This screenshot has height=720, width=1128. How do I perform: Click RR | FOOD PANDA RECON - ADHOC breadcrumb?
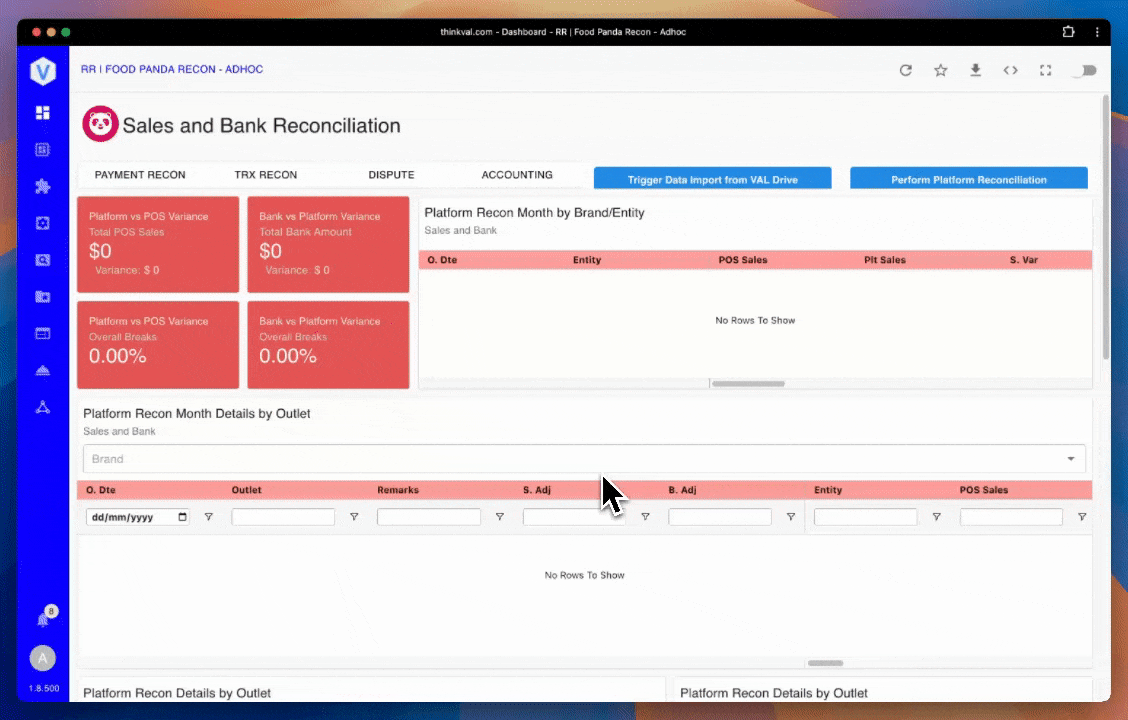pyautogui.click(x=172, y=69)
